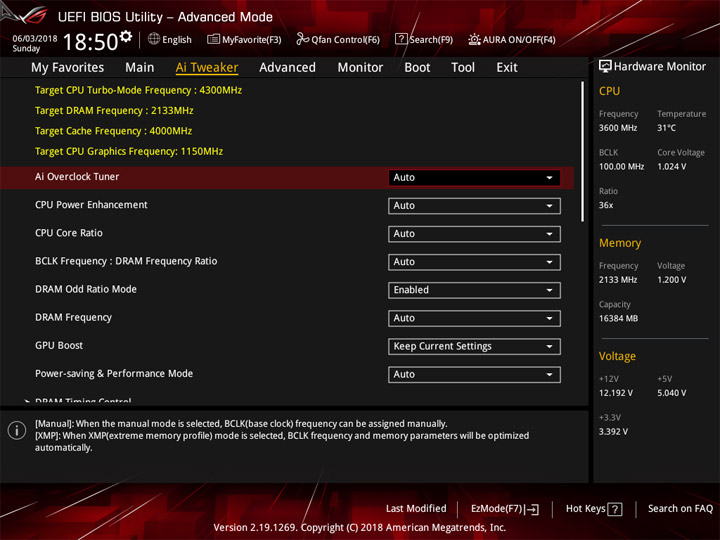Viewport: 720px width, 540px height.
Task: Click the Hardware Monitor screen icon
Action: (605, 67)
